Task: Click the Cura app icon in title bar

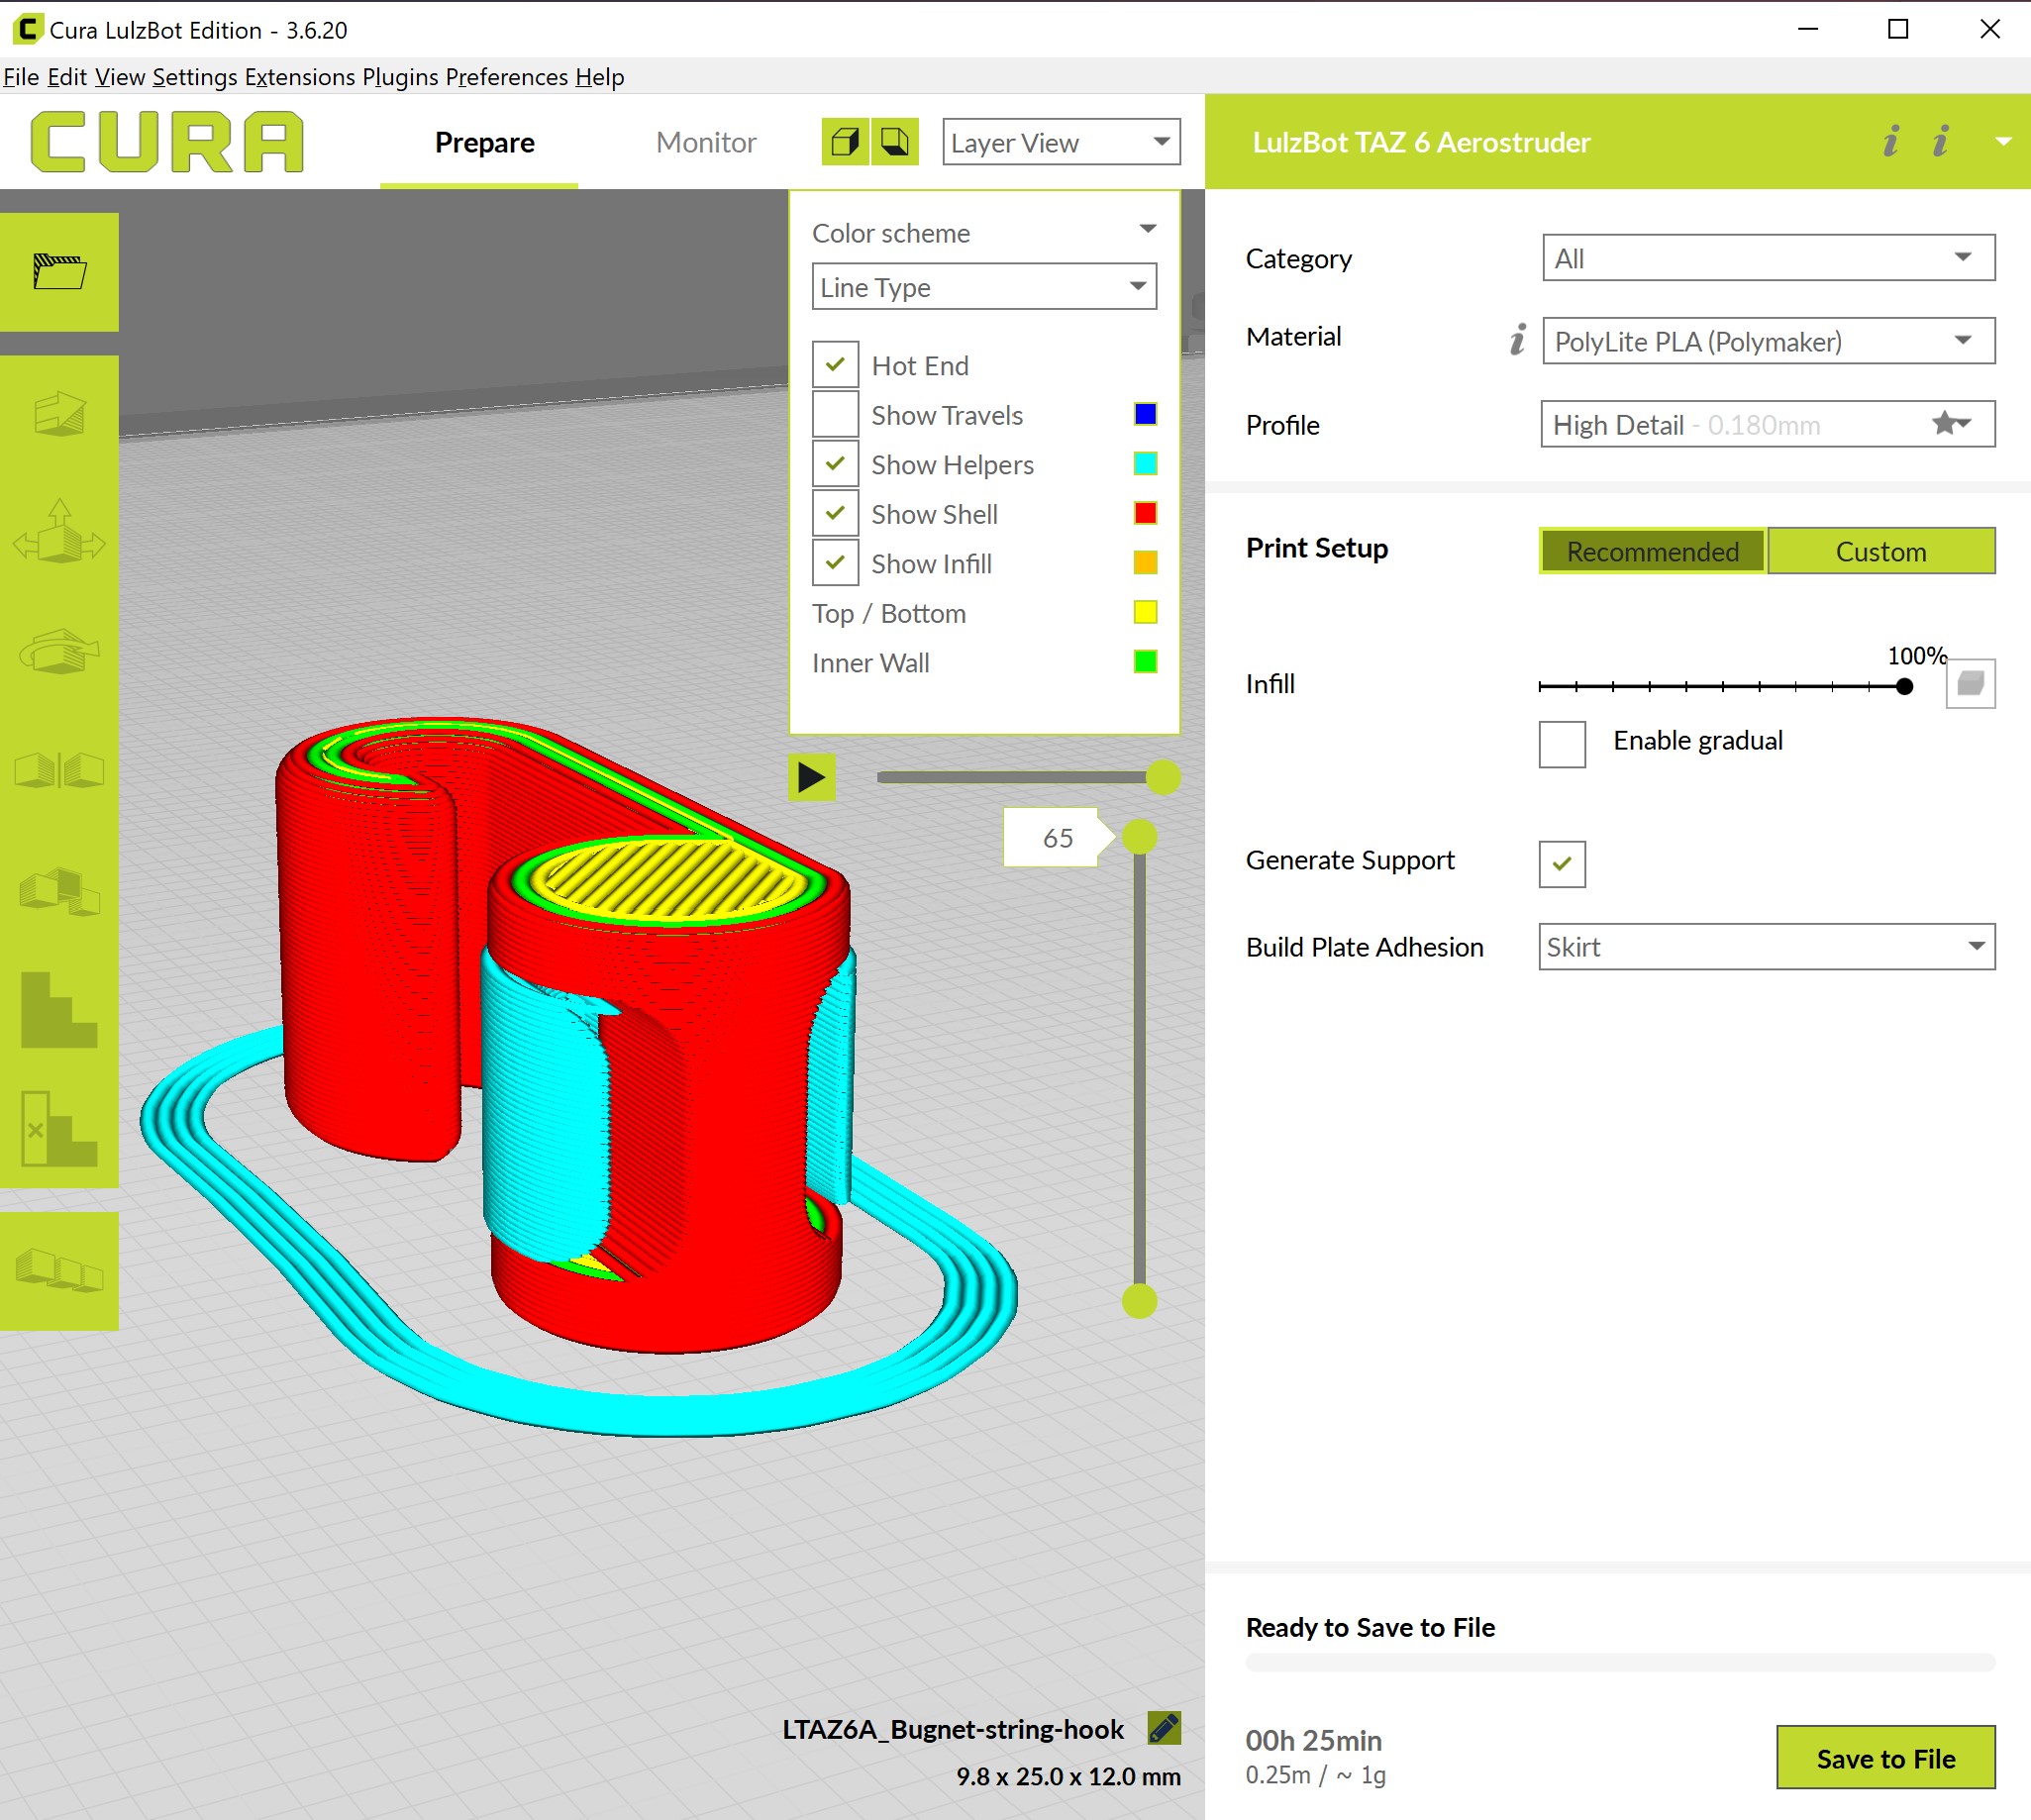Action: click(x=27, y=29)
